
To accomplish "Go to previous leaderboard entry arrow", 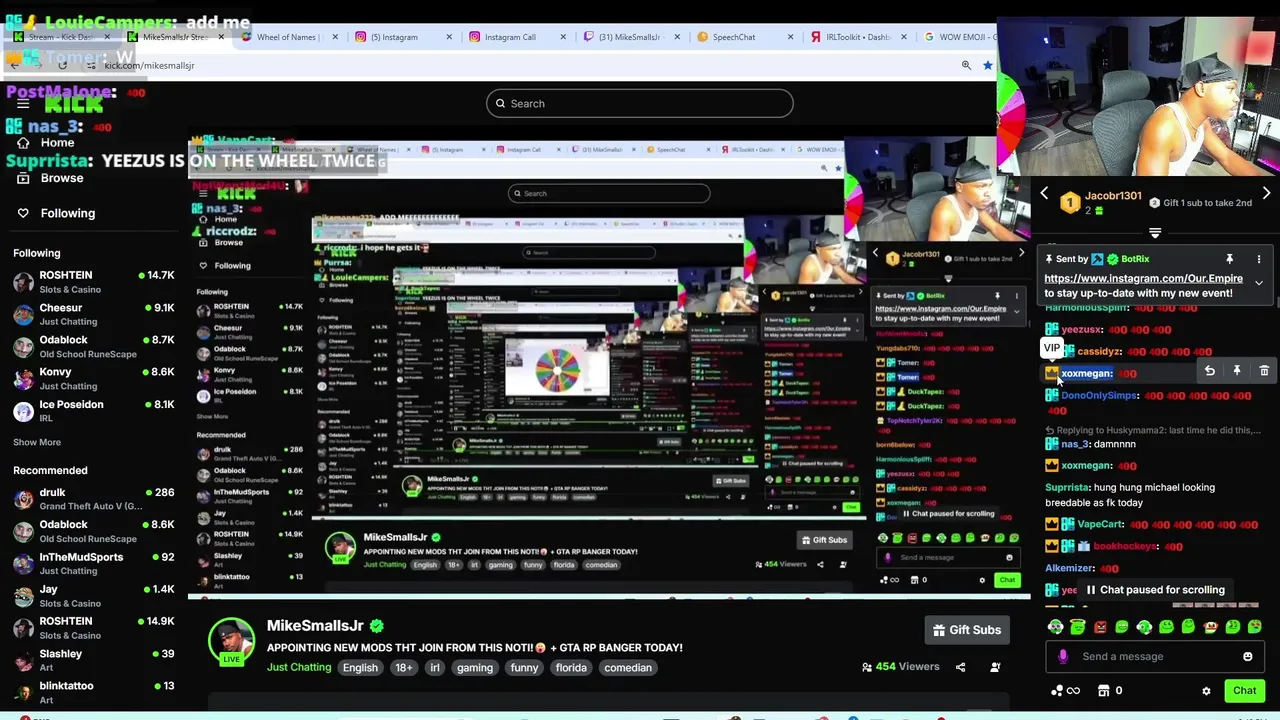I will coord(1044,194).
